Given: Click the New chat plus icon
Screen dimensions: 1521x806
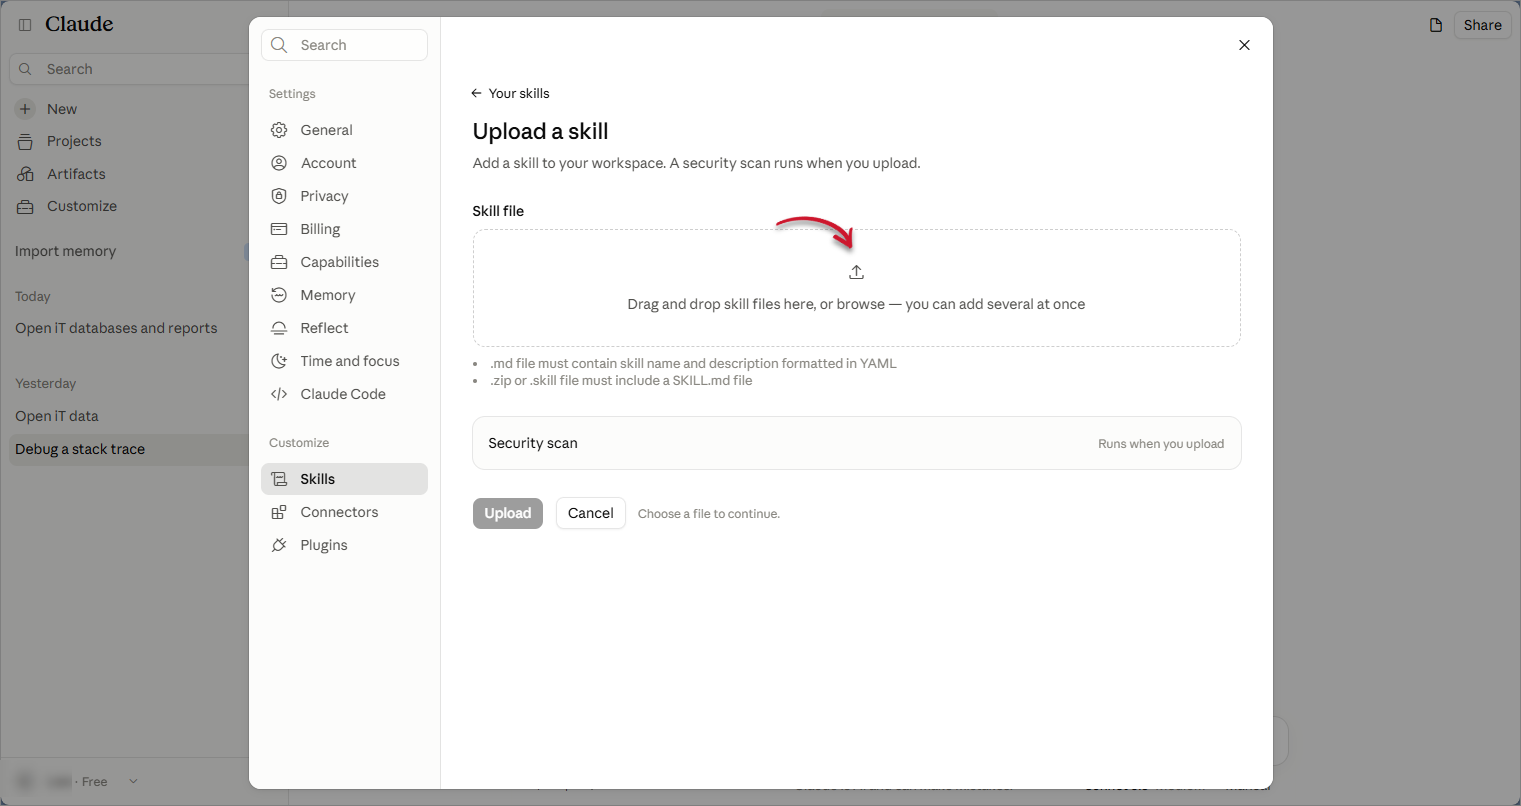Looking at the screenshot, I should pyautogui.click(x=25, y=109).
